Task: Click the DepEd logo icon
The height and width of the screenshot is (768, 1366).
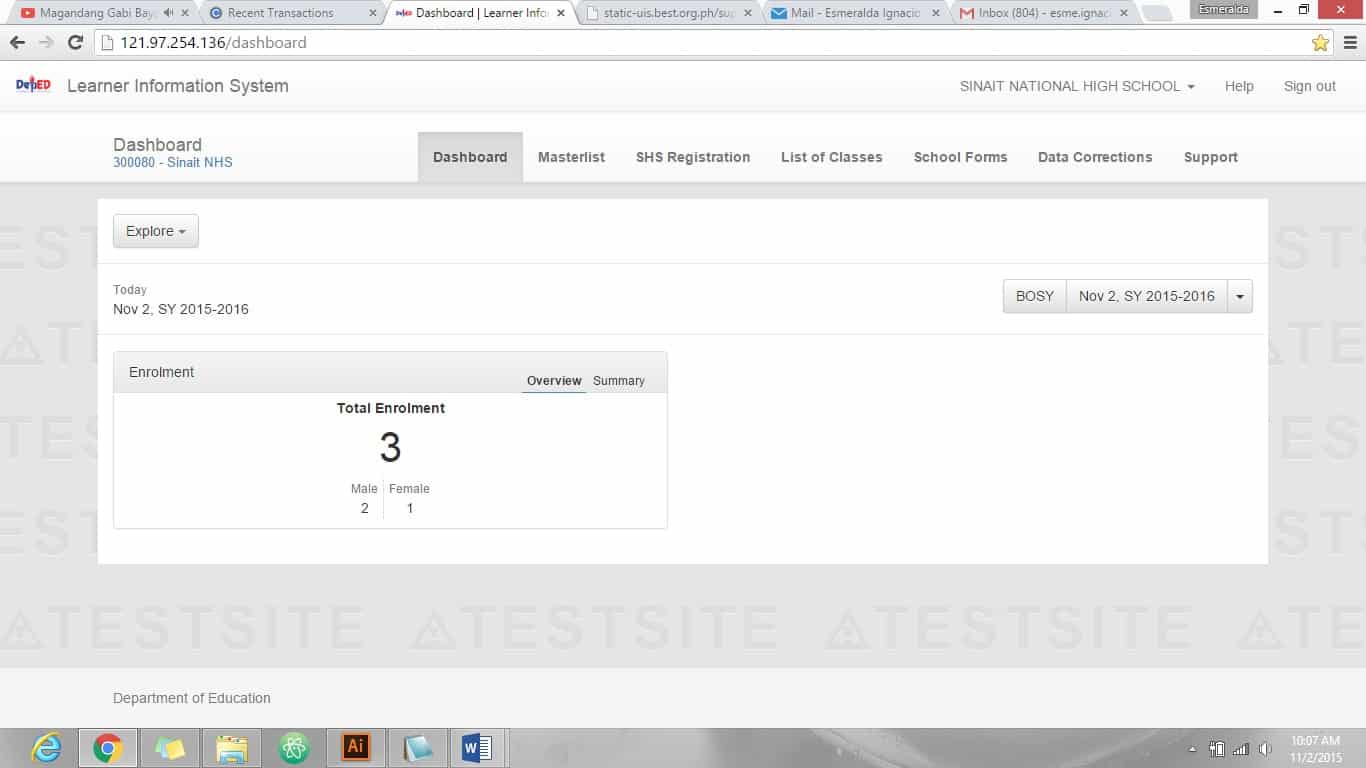Action: (33, 86)
